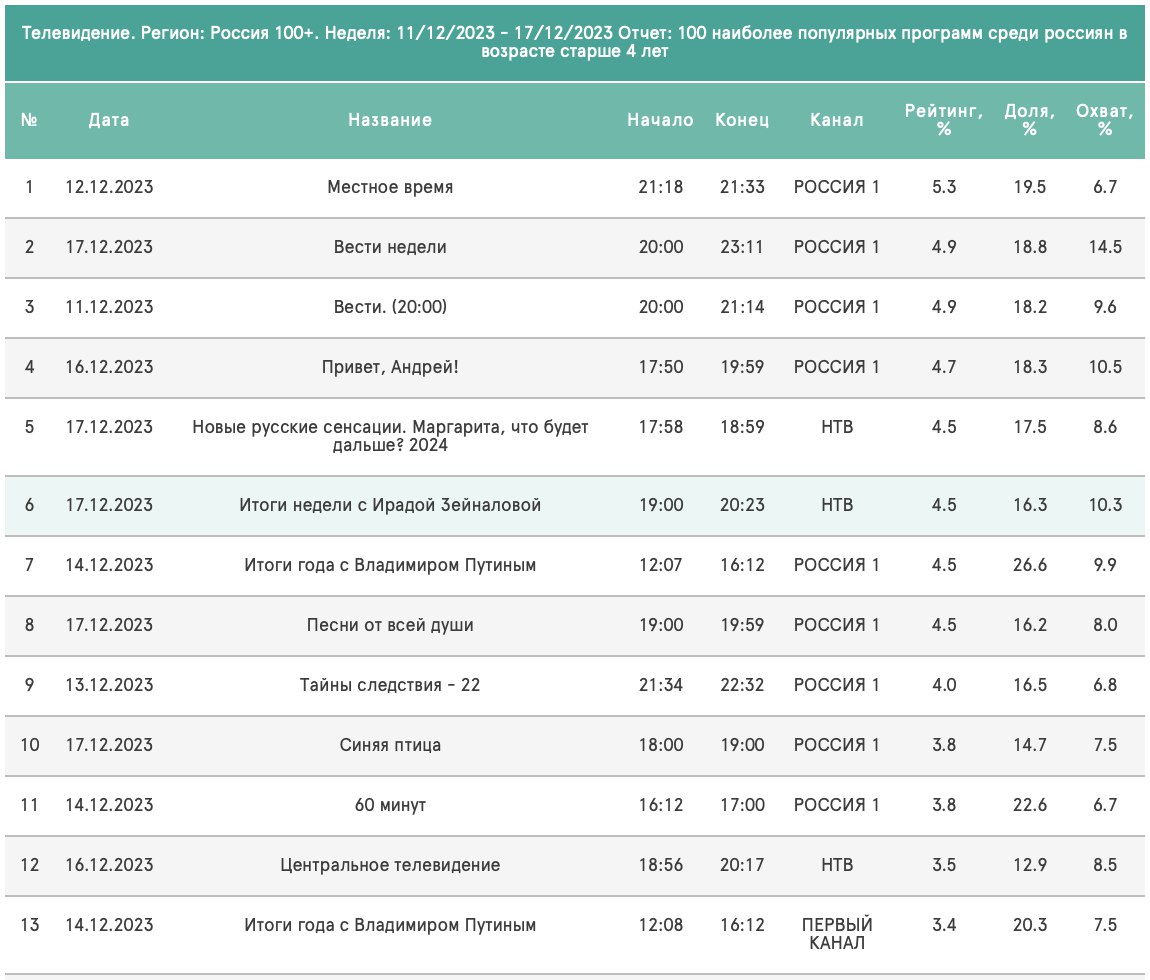Viewport: 1150px width, 980px height.
Task: Click the "Название" column header
Action: point(390,120)
